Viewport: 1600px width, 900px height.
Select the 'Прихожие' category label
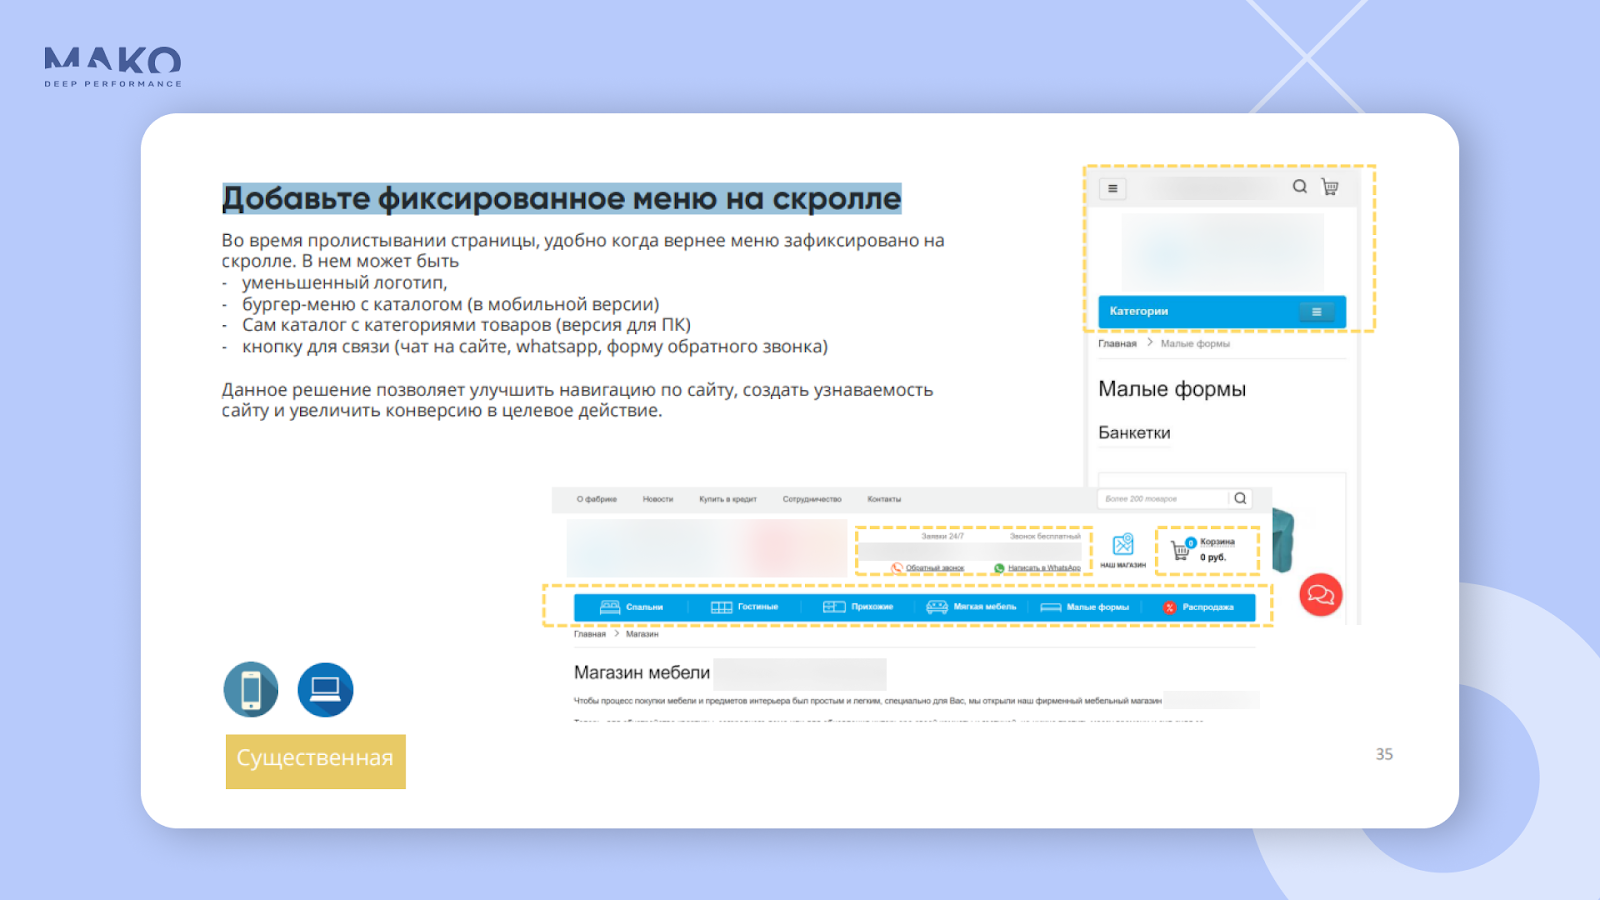point(872,607)
